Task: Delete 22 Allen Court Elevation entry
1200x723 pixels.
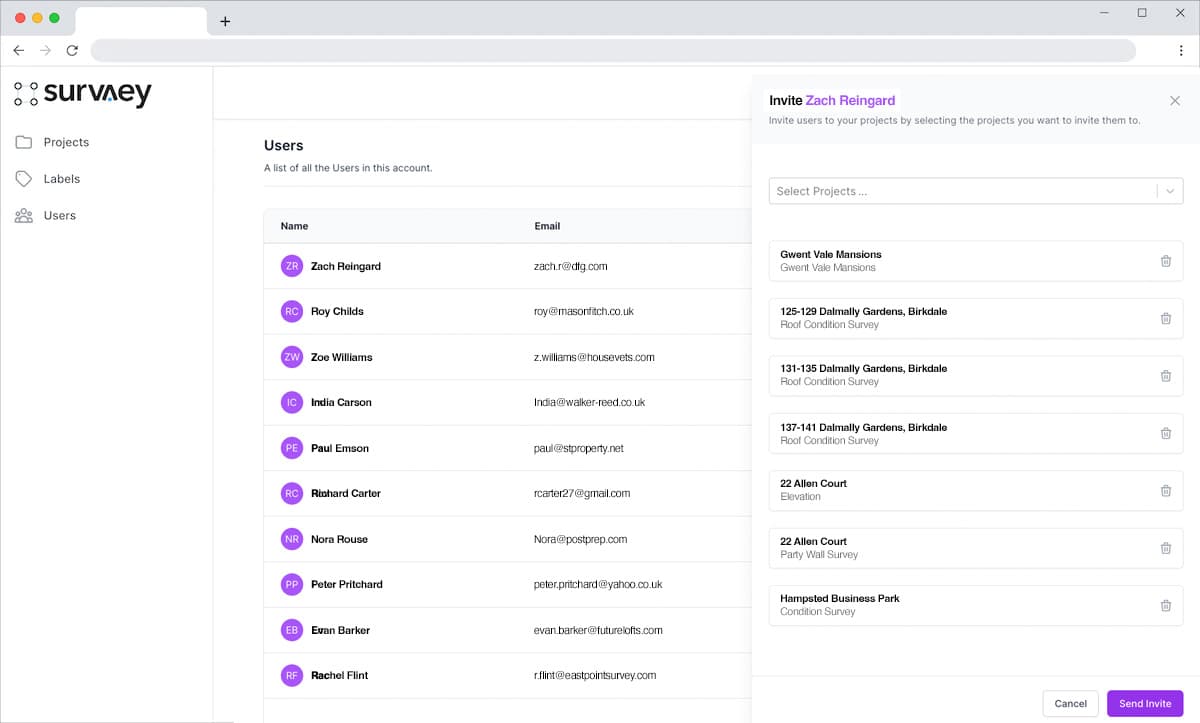Action: tap(1165, 491)
